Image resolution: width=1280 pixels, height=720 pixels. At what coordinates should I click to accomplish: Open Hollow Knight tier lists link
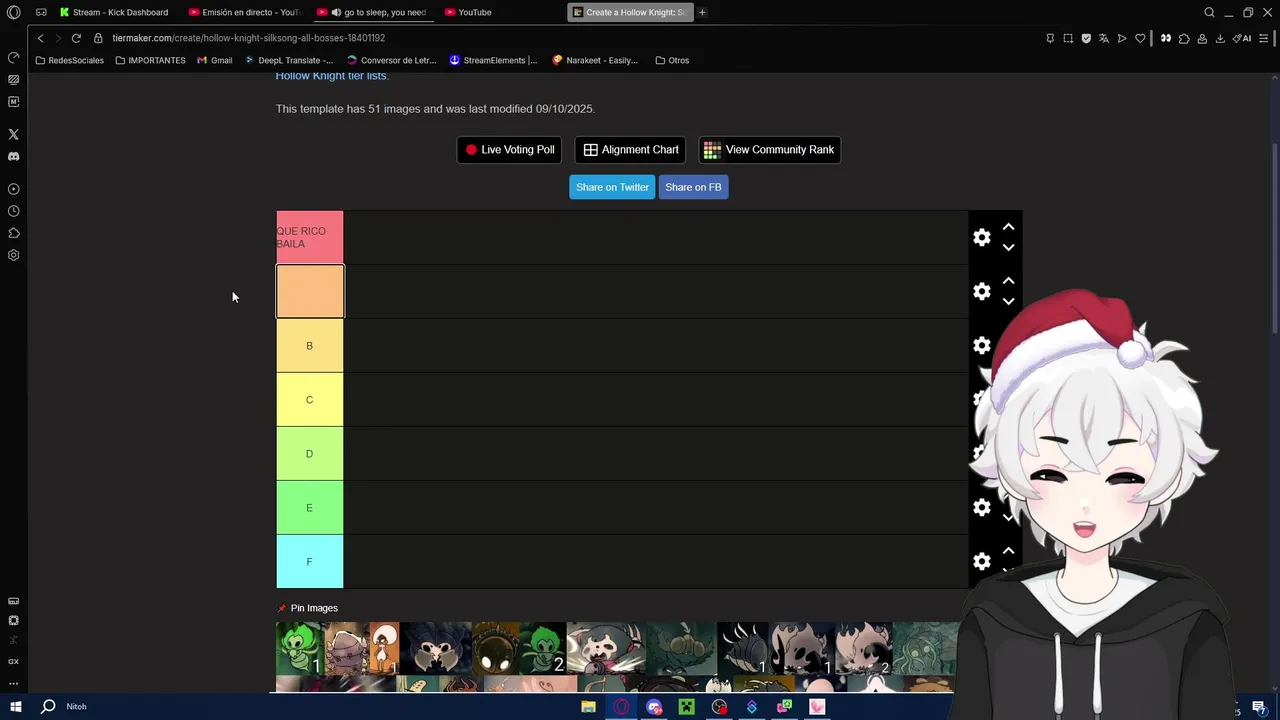[332, 76]
